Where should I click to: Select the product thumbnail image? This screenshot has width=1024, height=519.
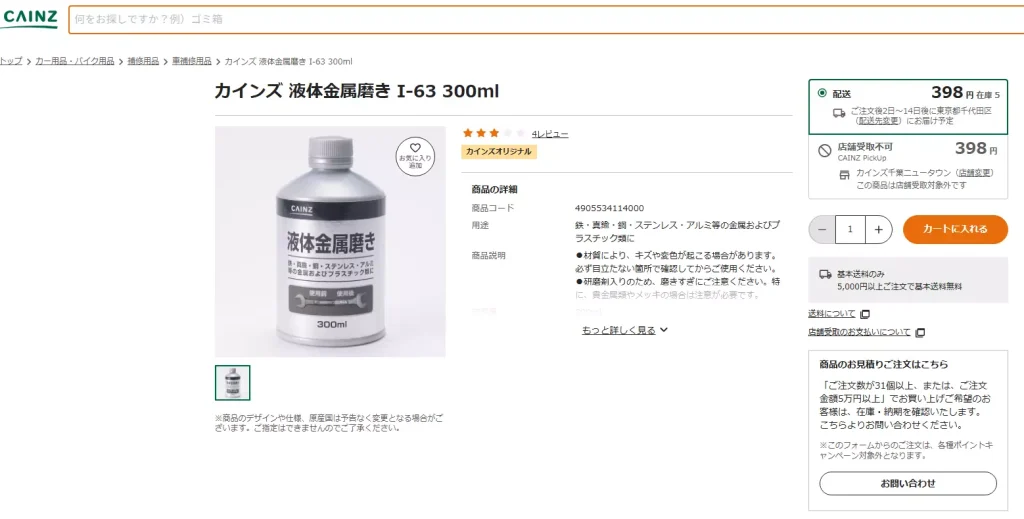(x=232, y=383)
